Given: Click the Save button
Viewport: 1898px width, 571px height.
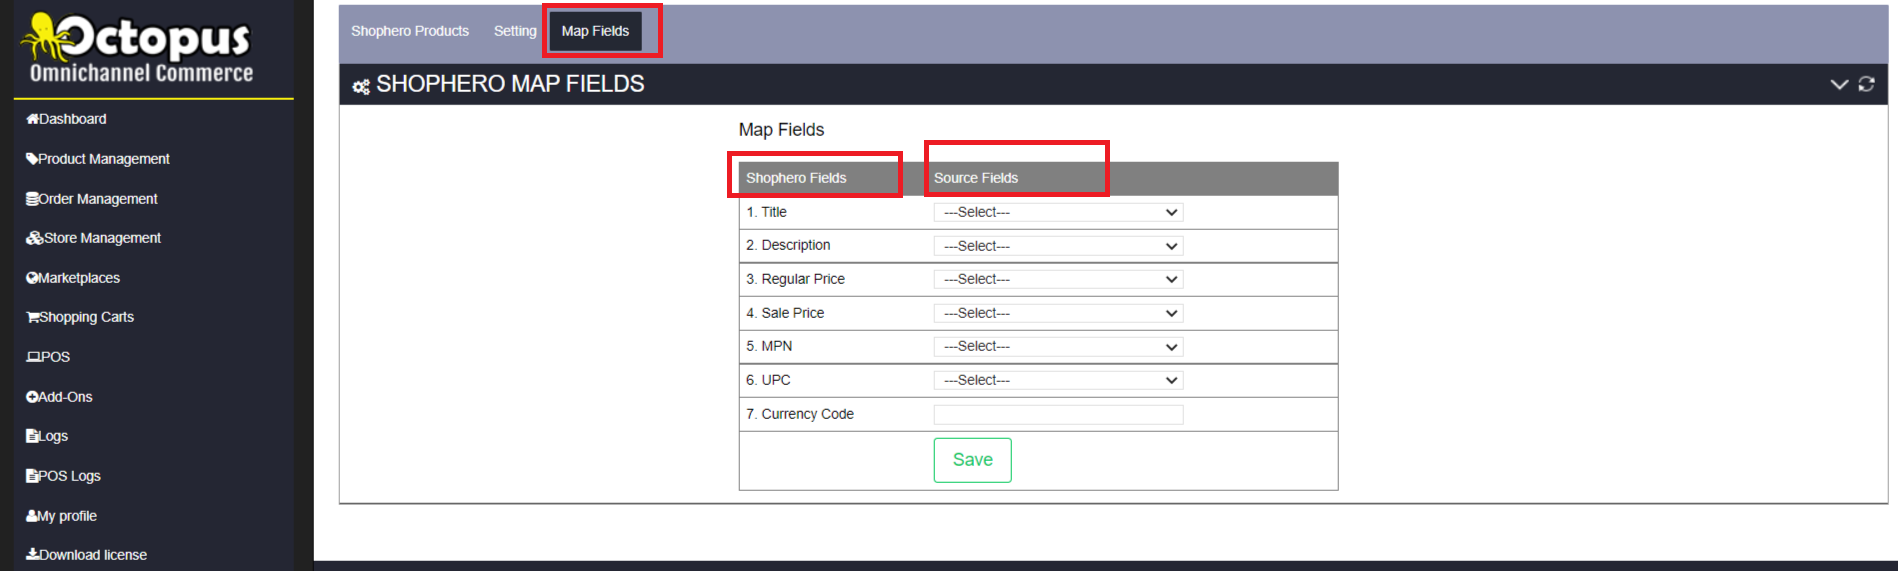Looking at the screenshot, I should coord(972,460).
